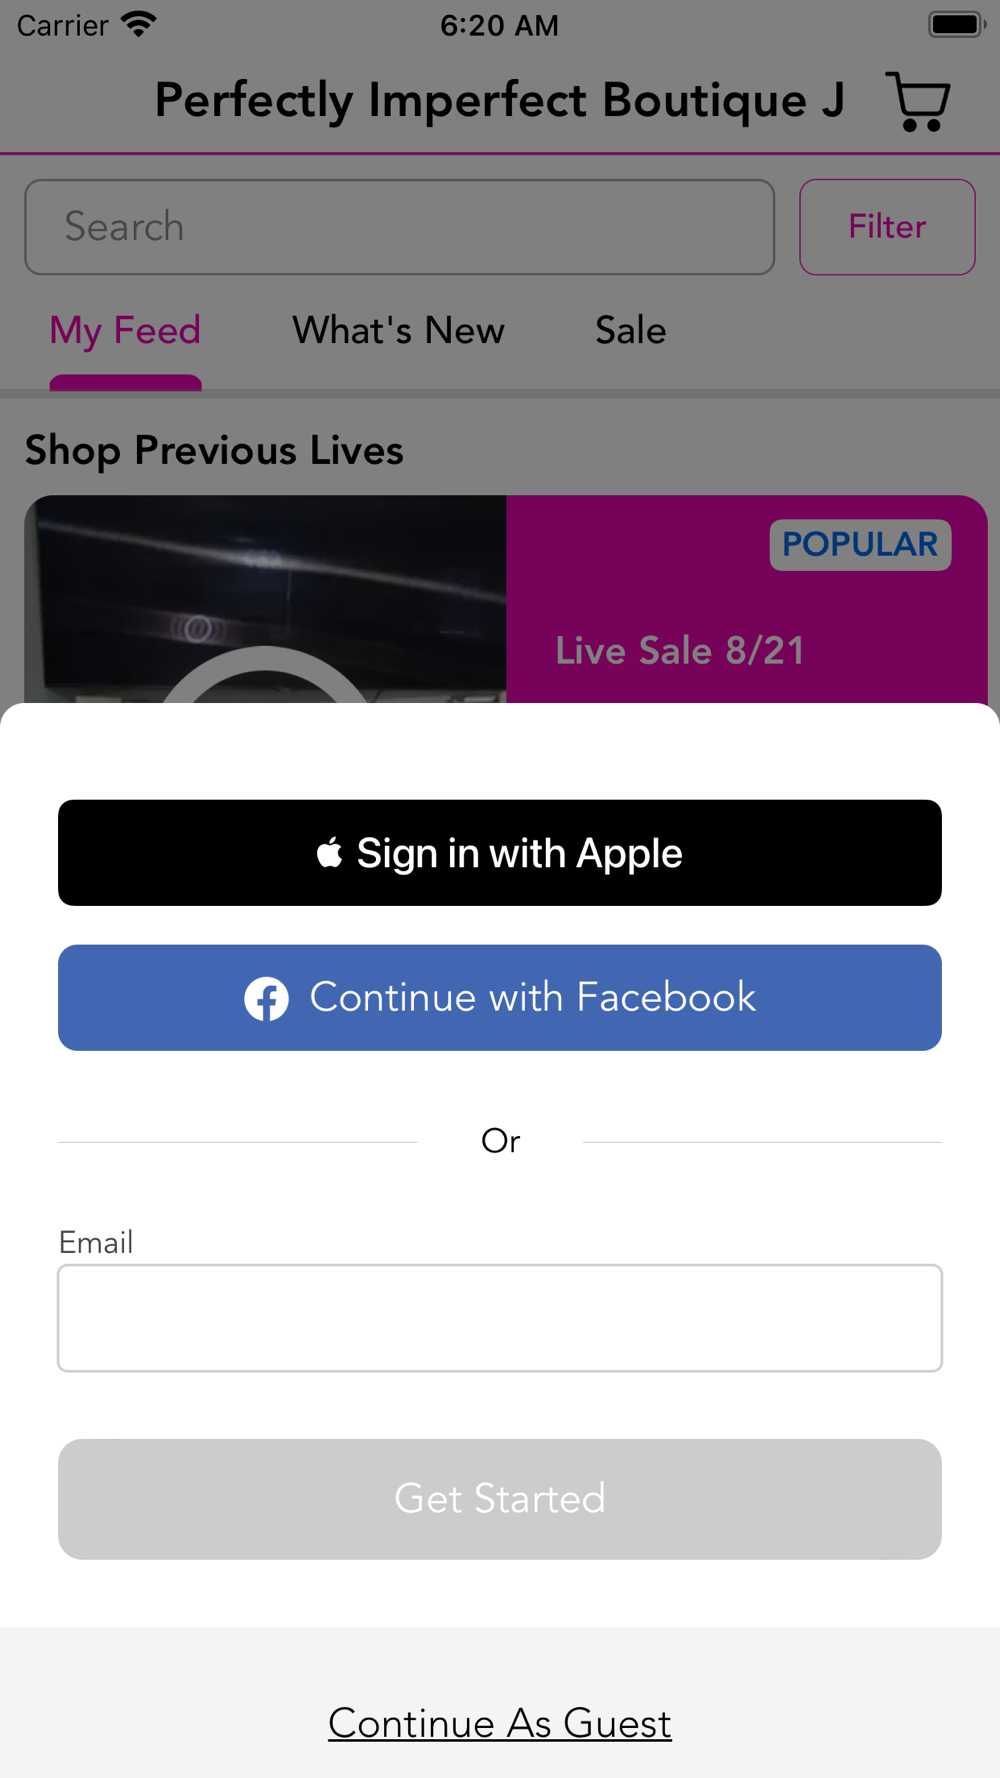
Task: Switch to the What's New tab
Action: click(x=398, y=331)
